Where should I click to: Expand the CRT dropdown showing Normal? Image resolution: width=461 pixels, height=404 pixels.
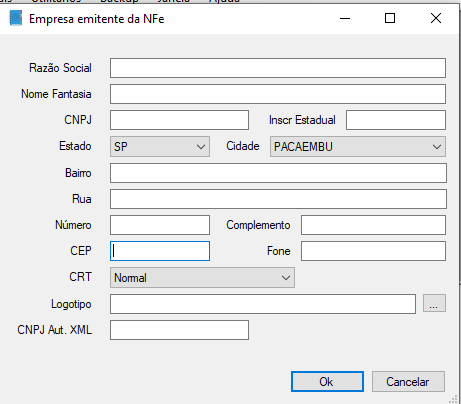click(x=202, y=277)
